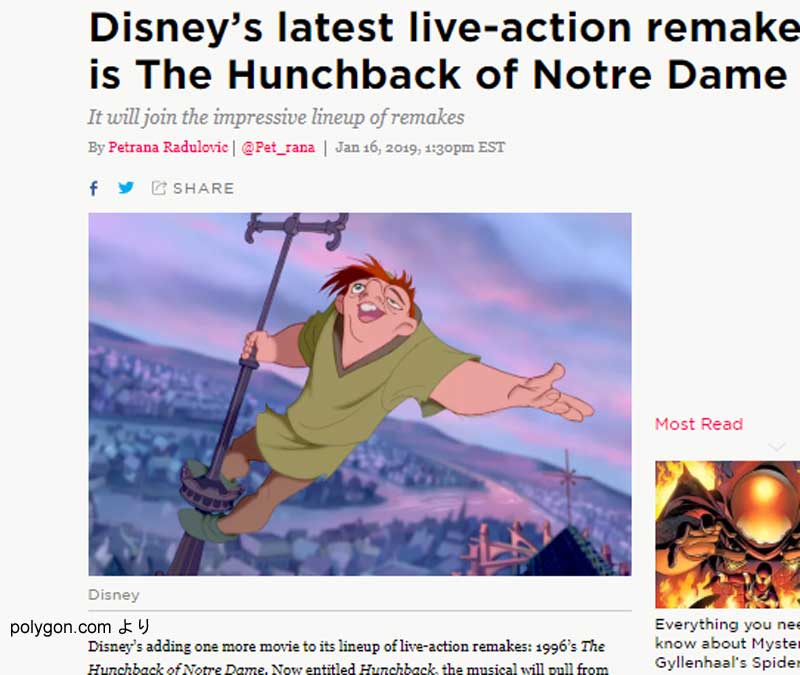The height and width of the screenshot is (675, 800).
Task: Open the SHARE options label
Action: tap(204, 188)
